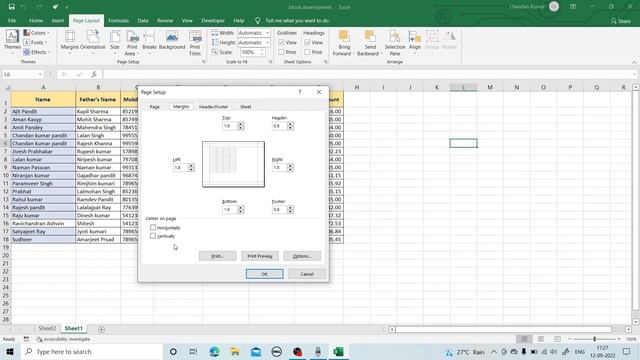Click the Options... button
Viewport: 640px width, 360px height.
302,256
